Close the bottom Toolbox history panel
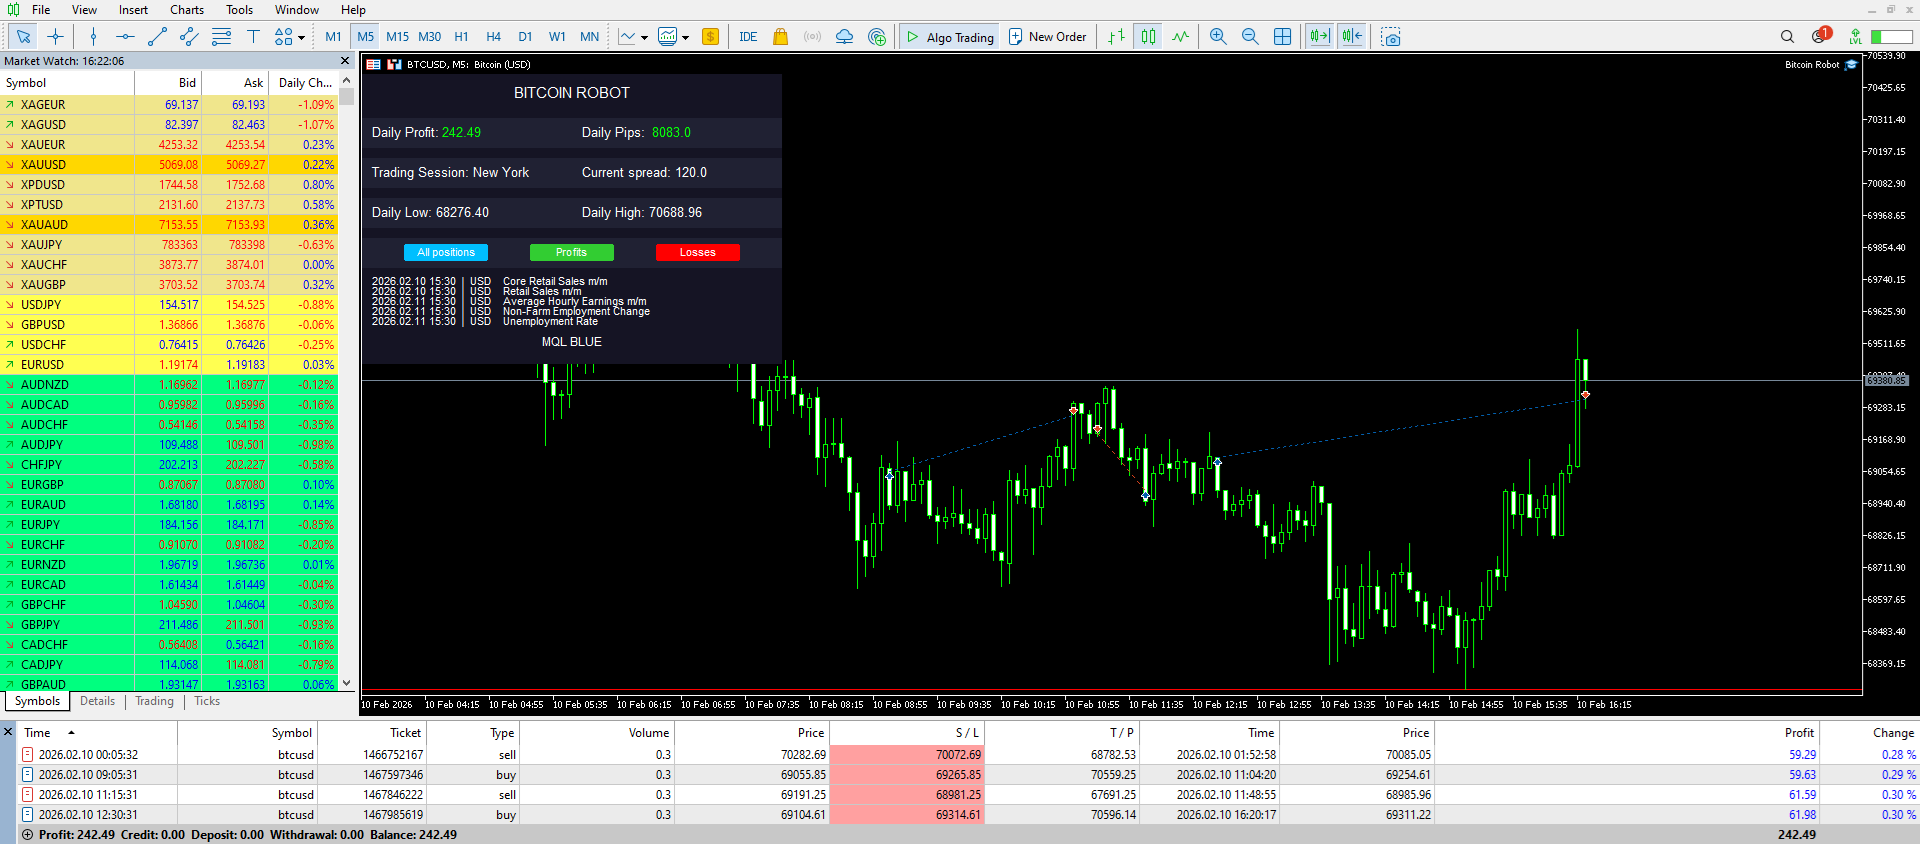Screen dimensions: 1920x844 coord(8,732)
